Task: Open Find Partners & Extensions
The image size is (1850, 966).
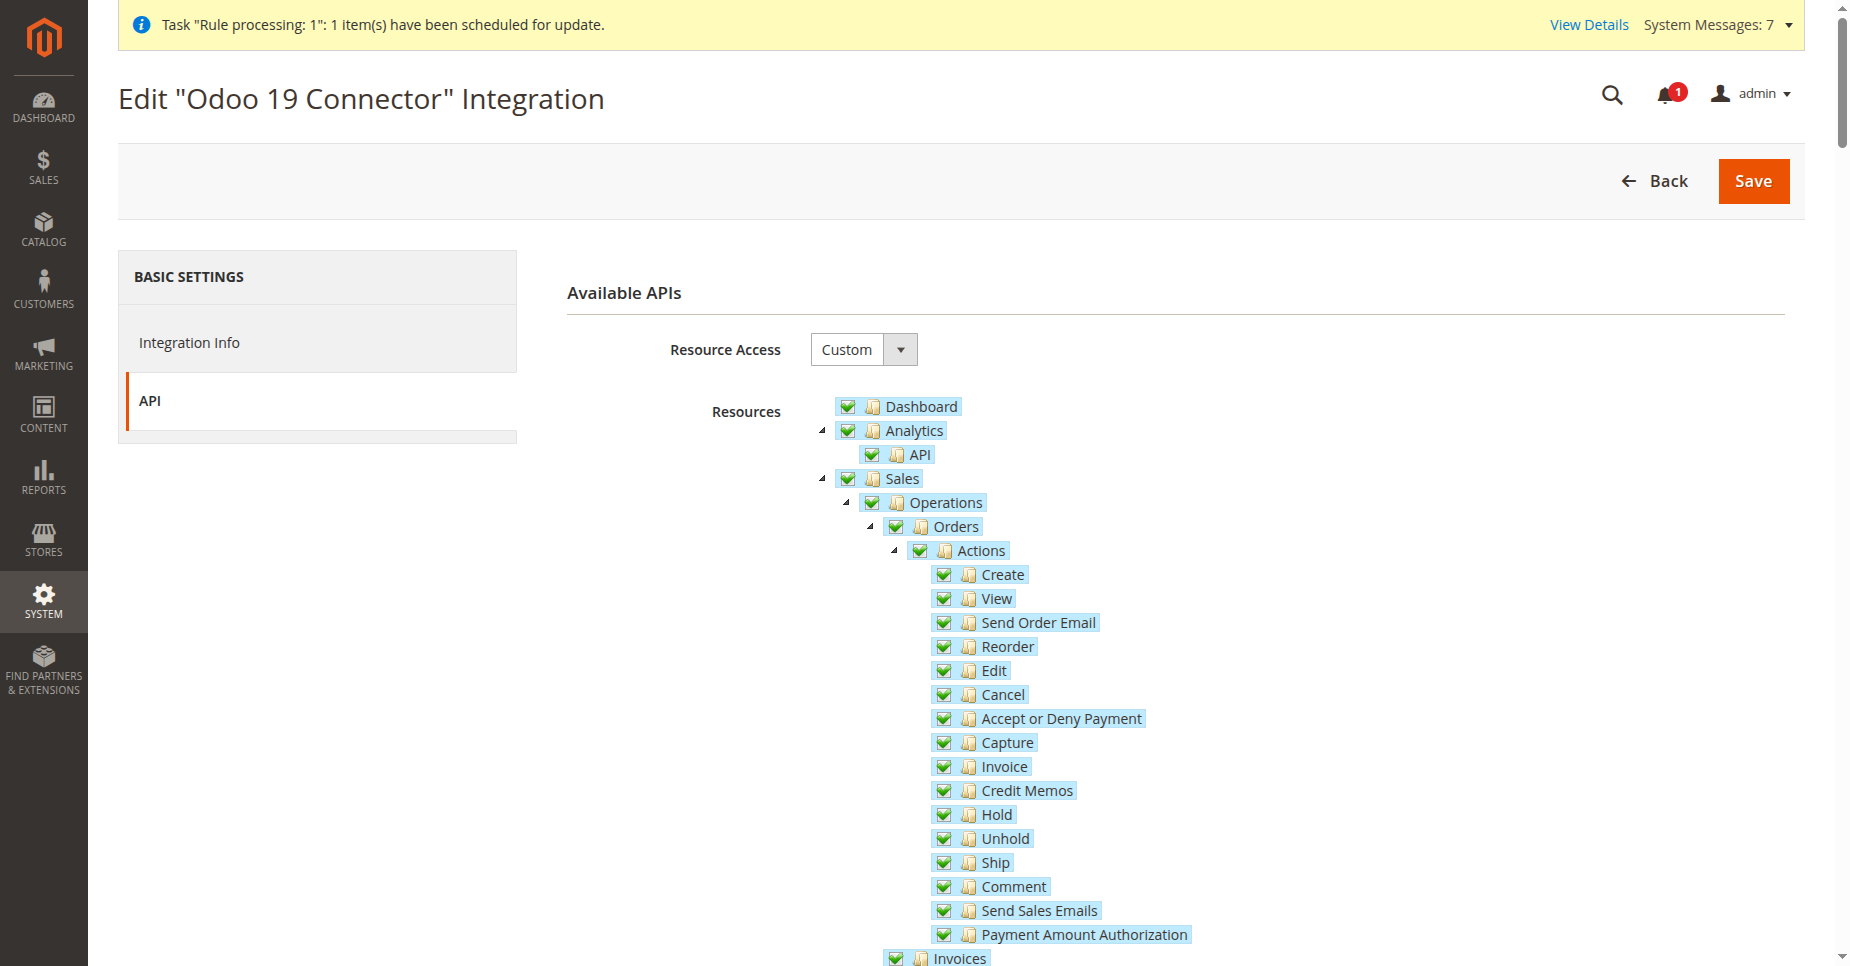Action: (44, 670)
